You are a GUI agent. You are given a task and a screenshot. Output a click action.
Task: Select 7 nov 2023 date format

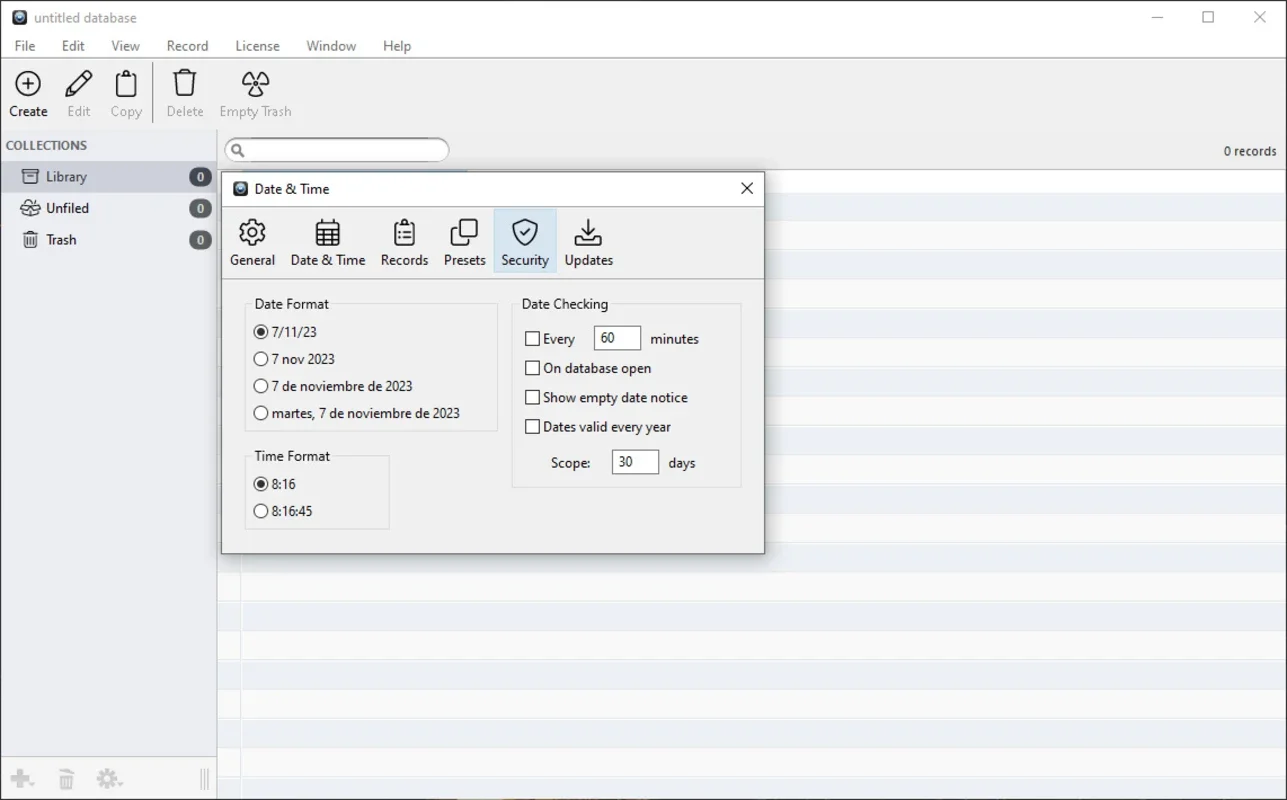[294, 359]
